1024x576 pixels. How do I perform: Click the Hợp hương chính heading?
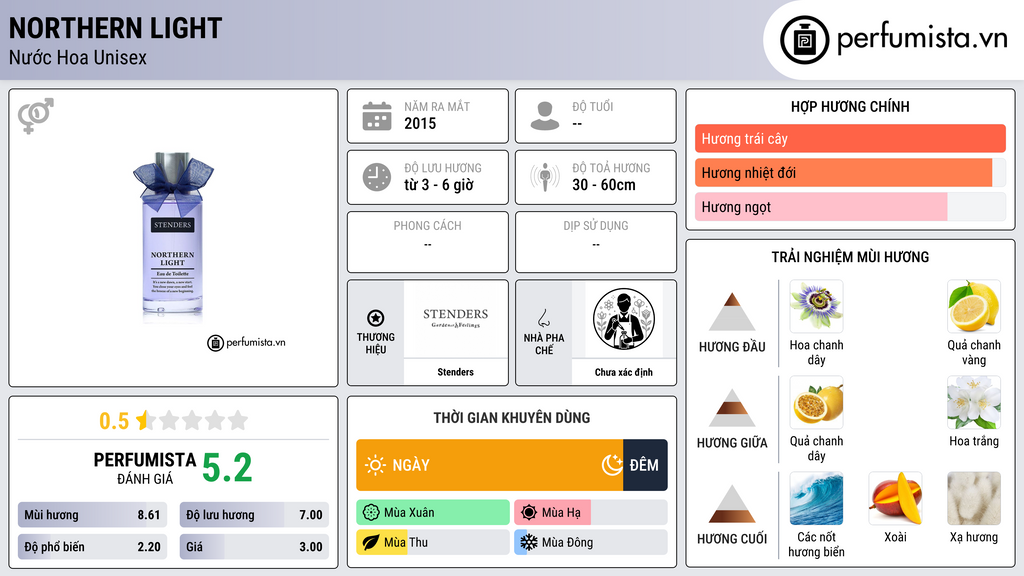(x=850, y=106)
